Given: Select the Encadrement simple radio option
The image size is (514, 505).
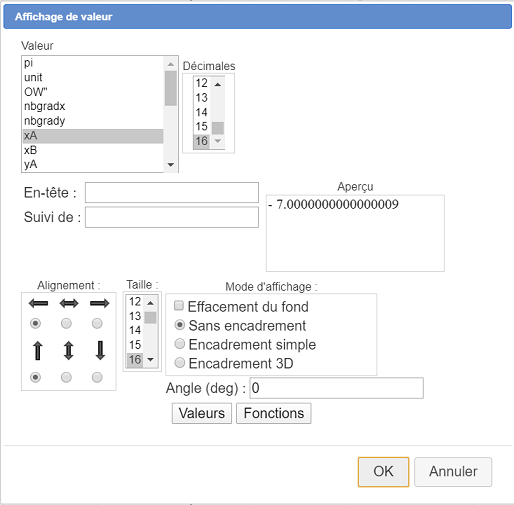Looking at the screenshot, I should pyautogui.click(x=180, y=344).
